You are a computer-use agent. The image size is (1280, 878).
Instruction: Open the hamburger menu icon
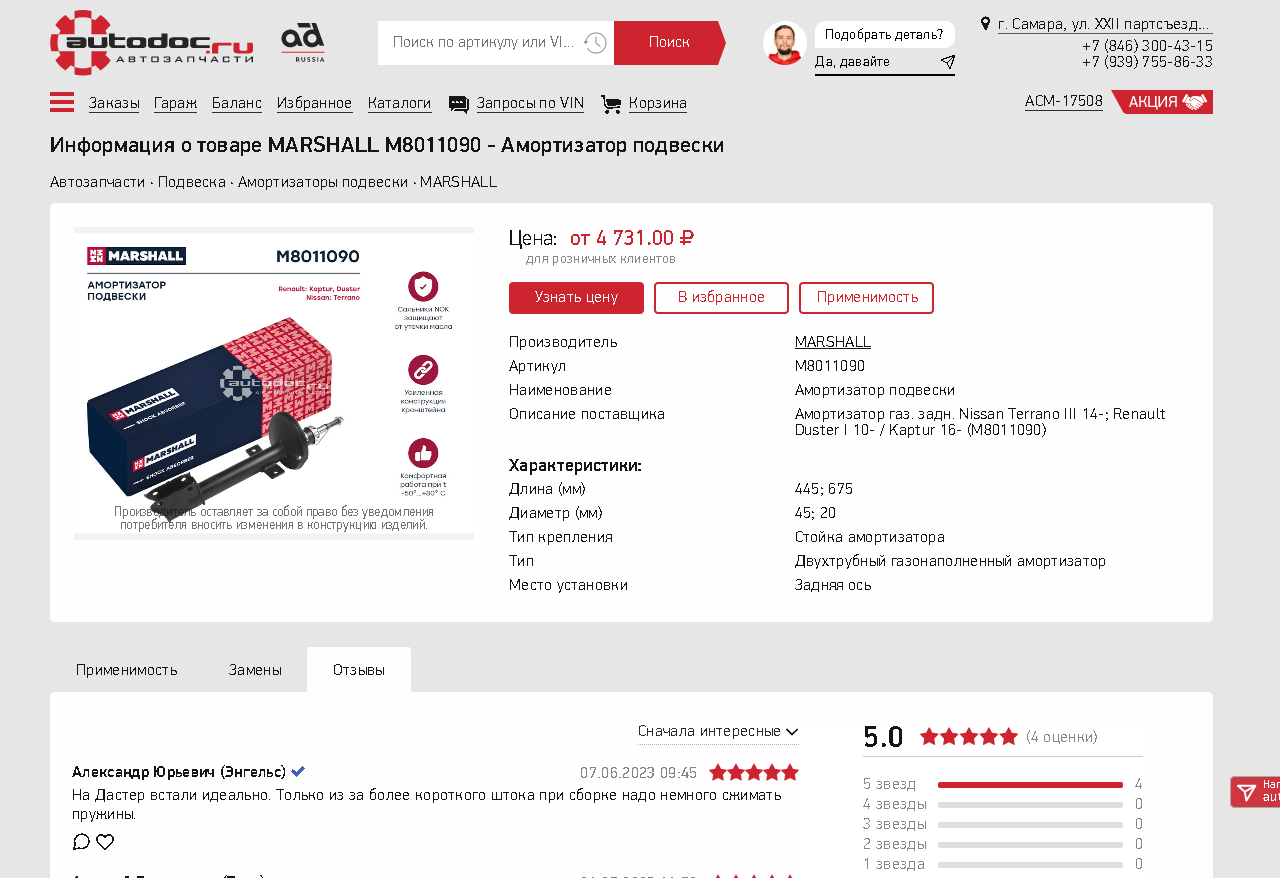coord(62,103)
